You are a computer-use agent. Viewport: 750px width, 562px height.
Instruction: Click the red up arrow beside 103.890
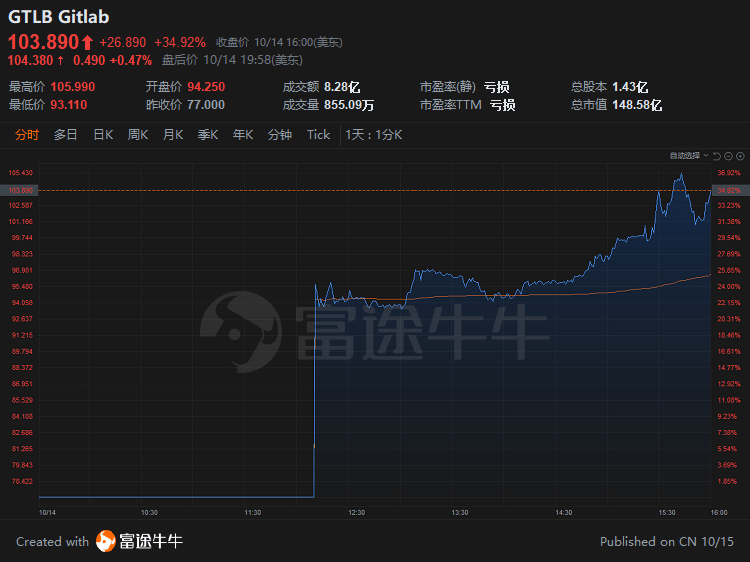[87, 43]
